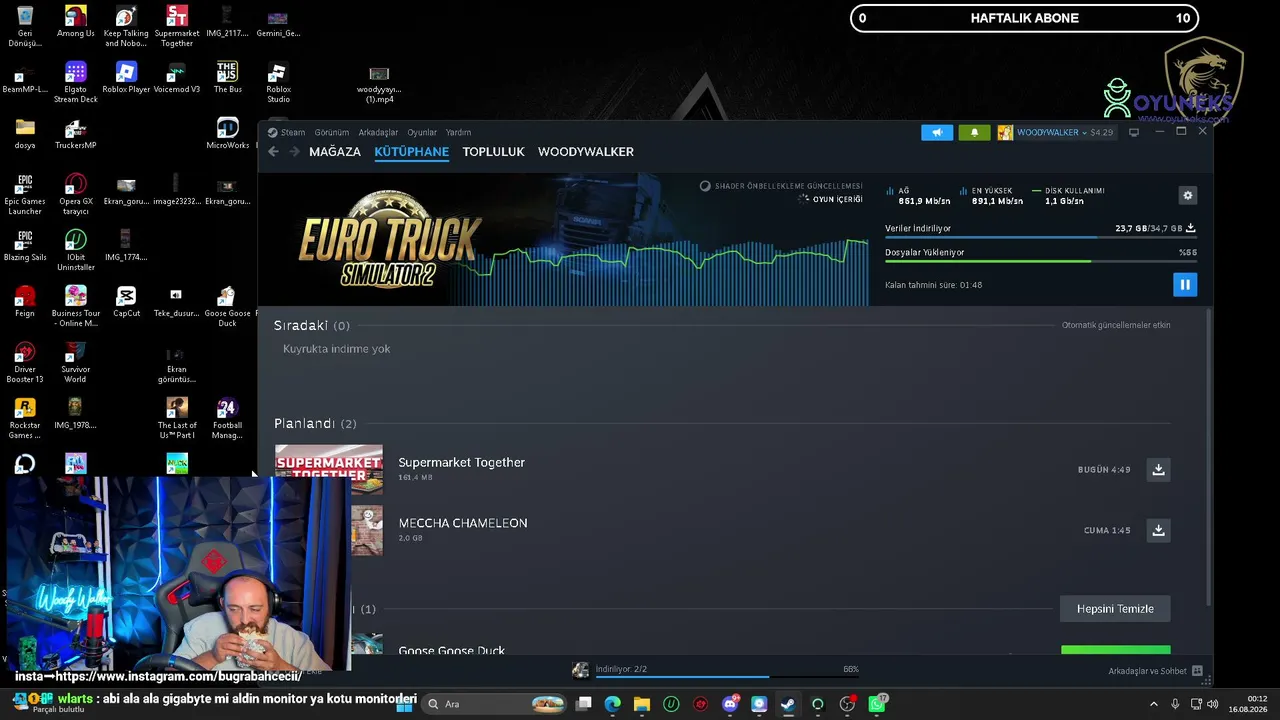This screenshot has width=1280, height=720.
Task: Click the WOODYWALKER profile avatar
Action: 1005,132
